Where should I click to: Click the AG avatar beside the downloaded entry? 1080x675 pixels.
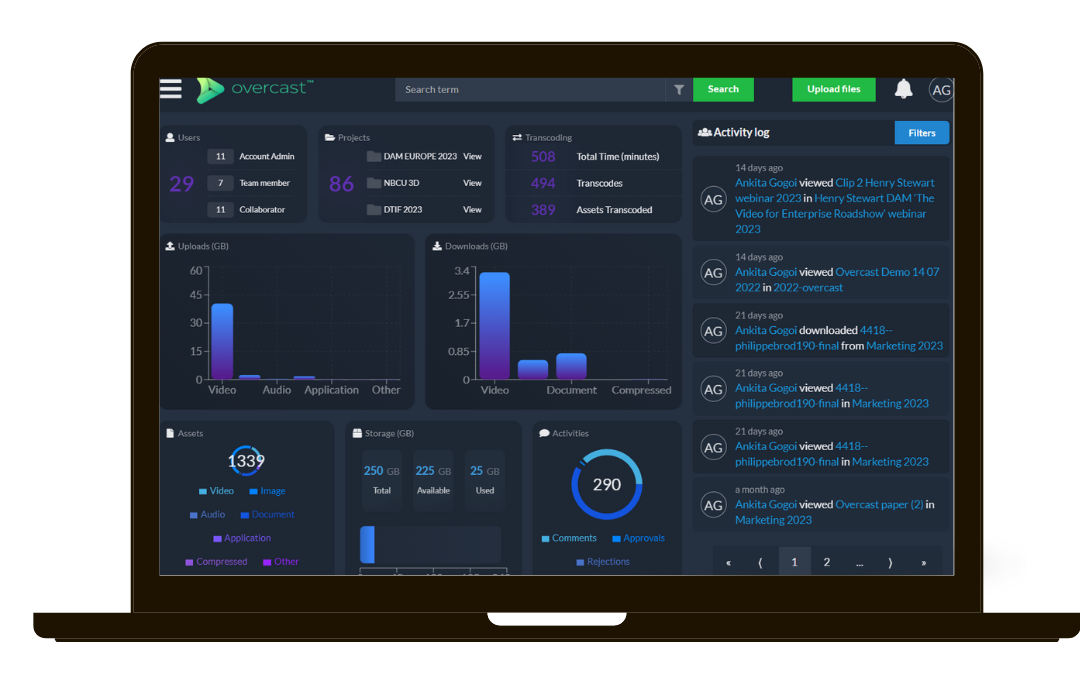pos(713,331)
